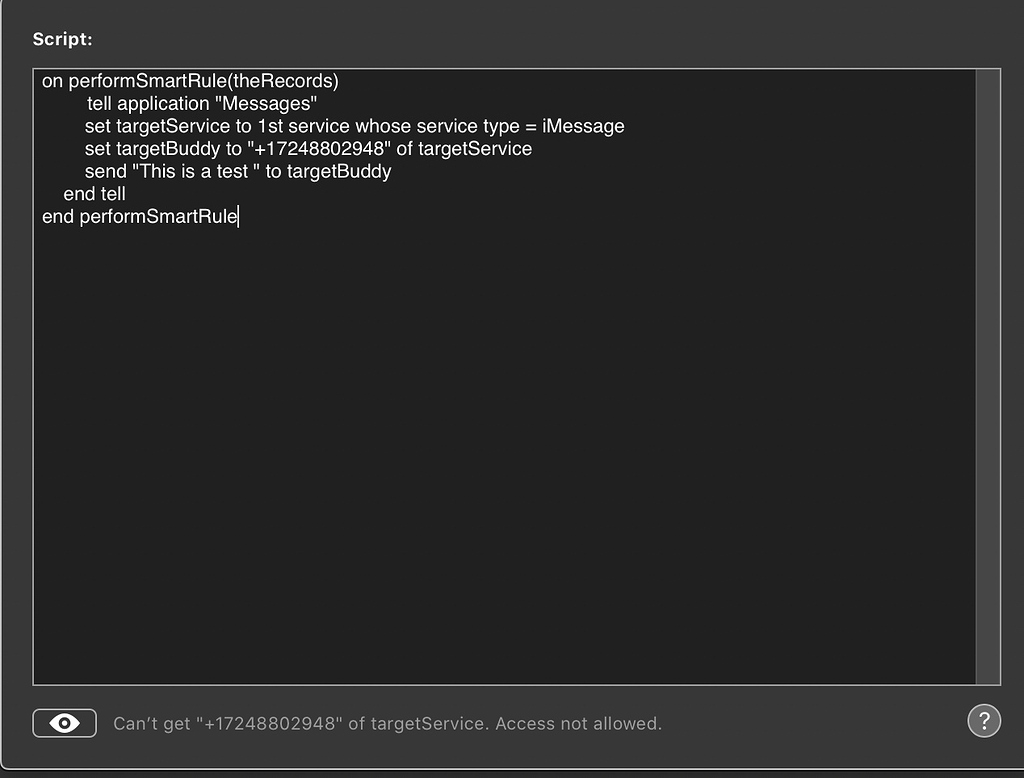
Task: Click the line setting targetService to iMessage
Action: [354, 126]
